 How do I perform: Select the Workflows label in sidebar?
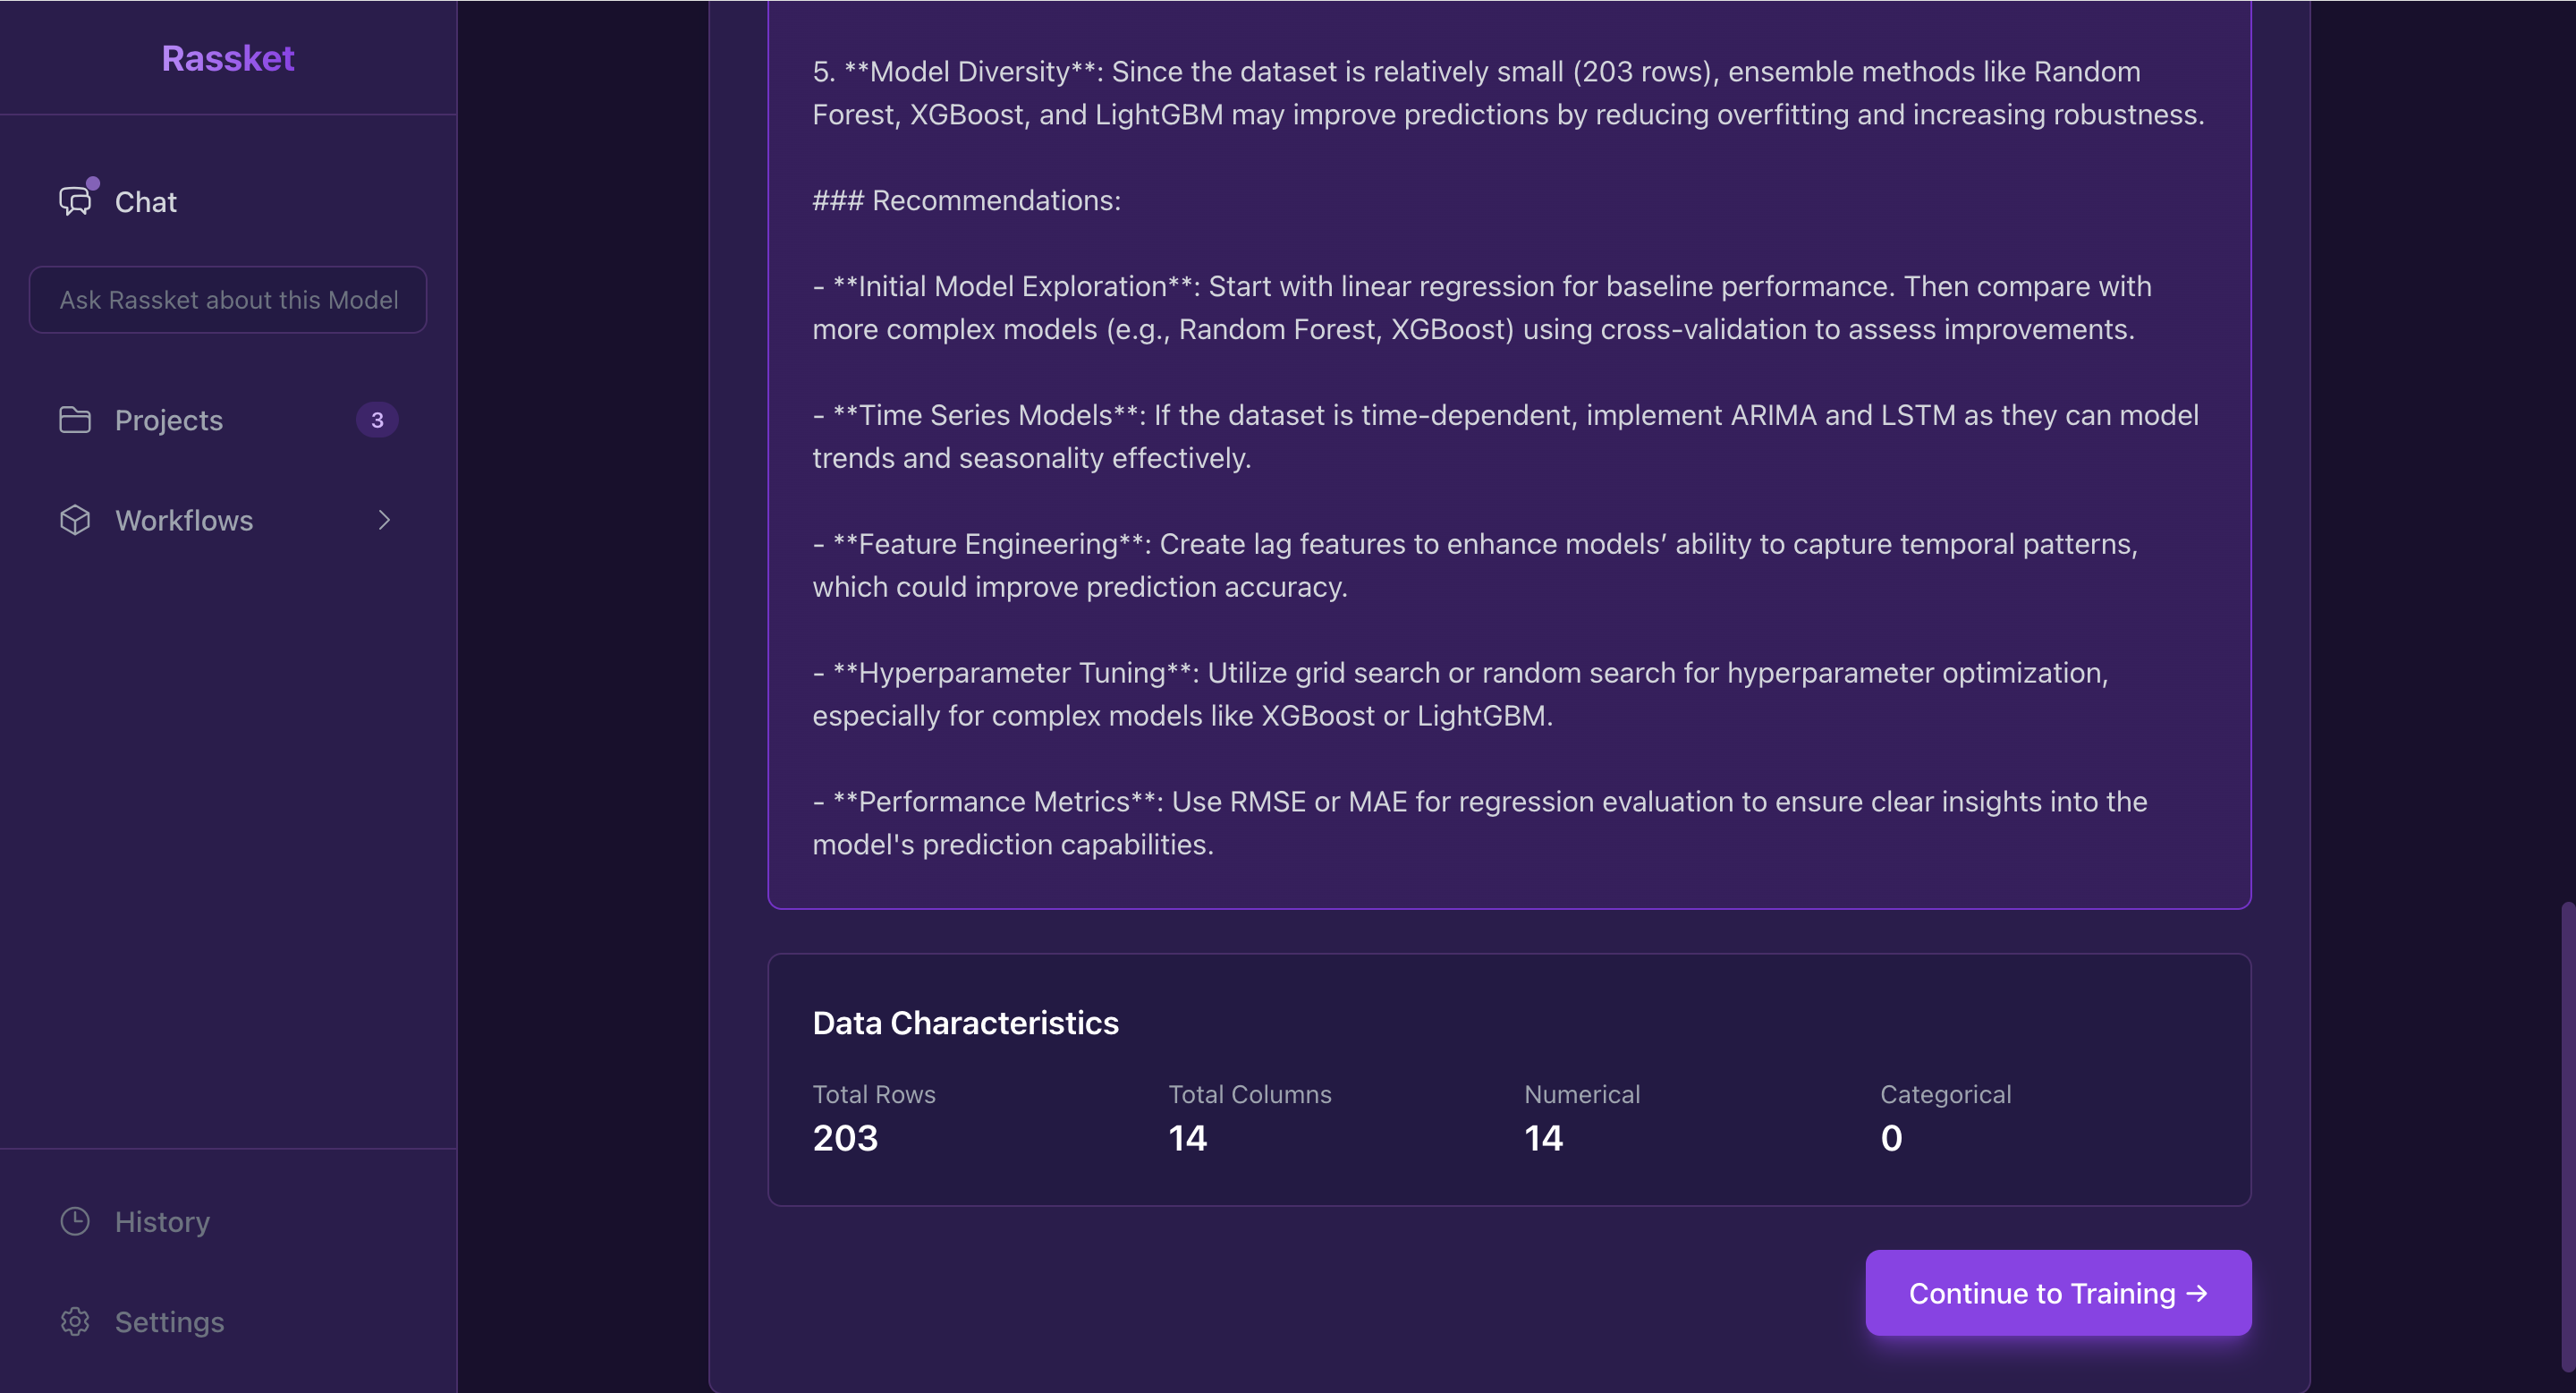click(x=184, y=520)
